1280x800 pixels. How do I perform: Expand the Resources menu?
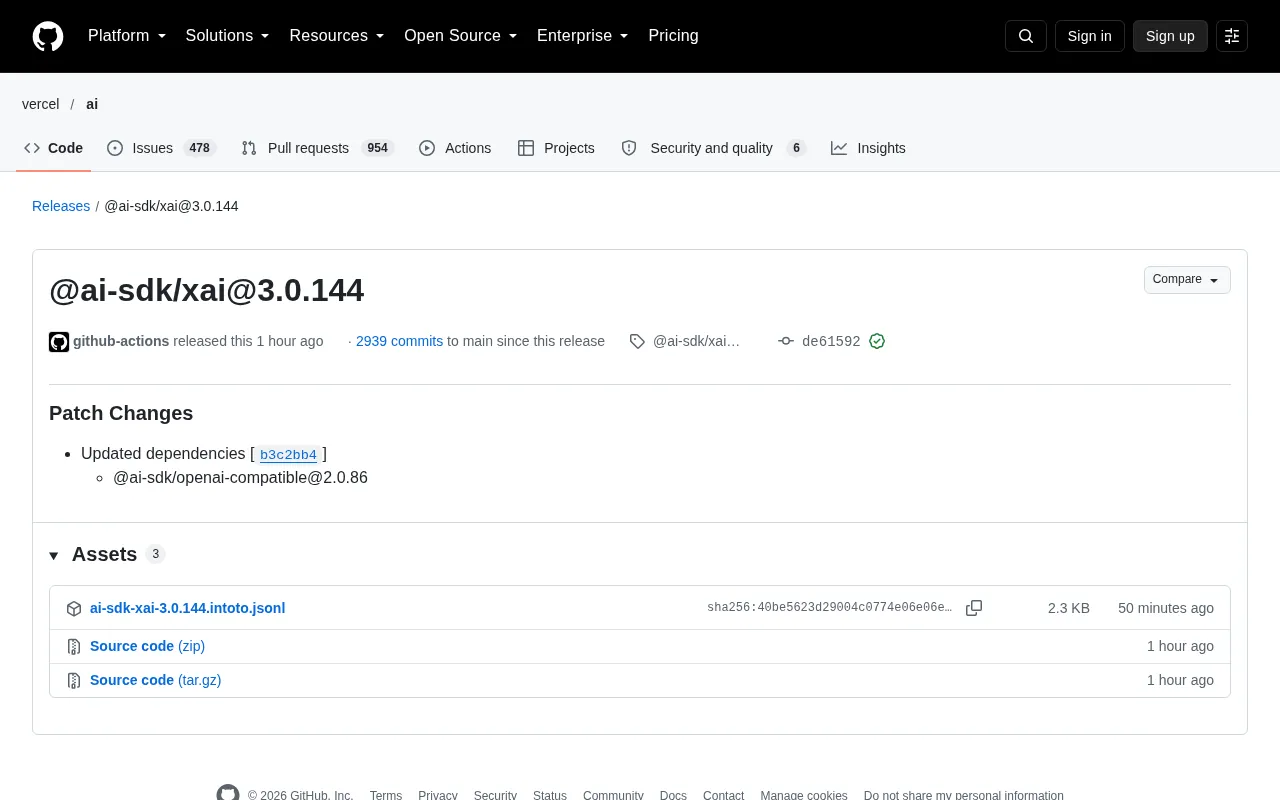point(337,36)
